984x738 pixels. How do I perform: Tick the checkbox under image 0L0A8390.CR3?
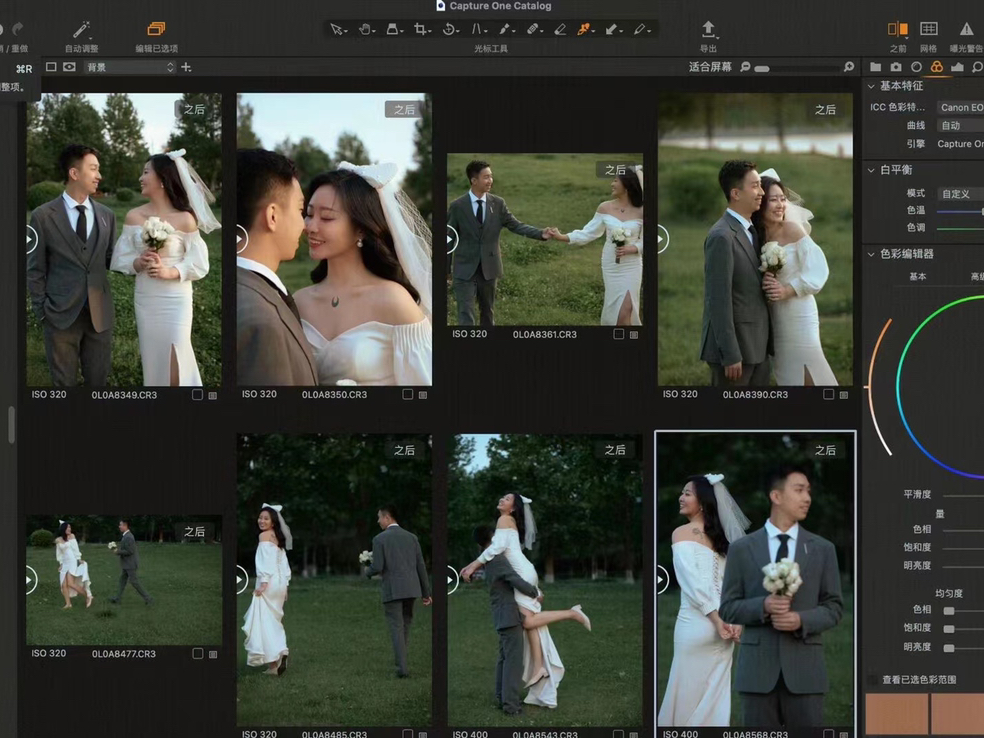coord(828,395)
